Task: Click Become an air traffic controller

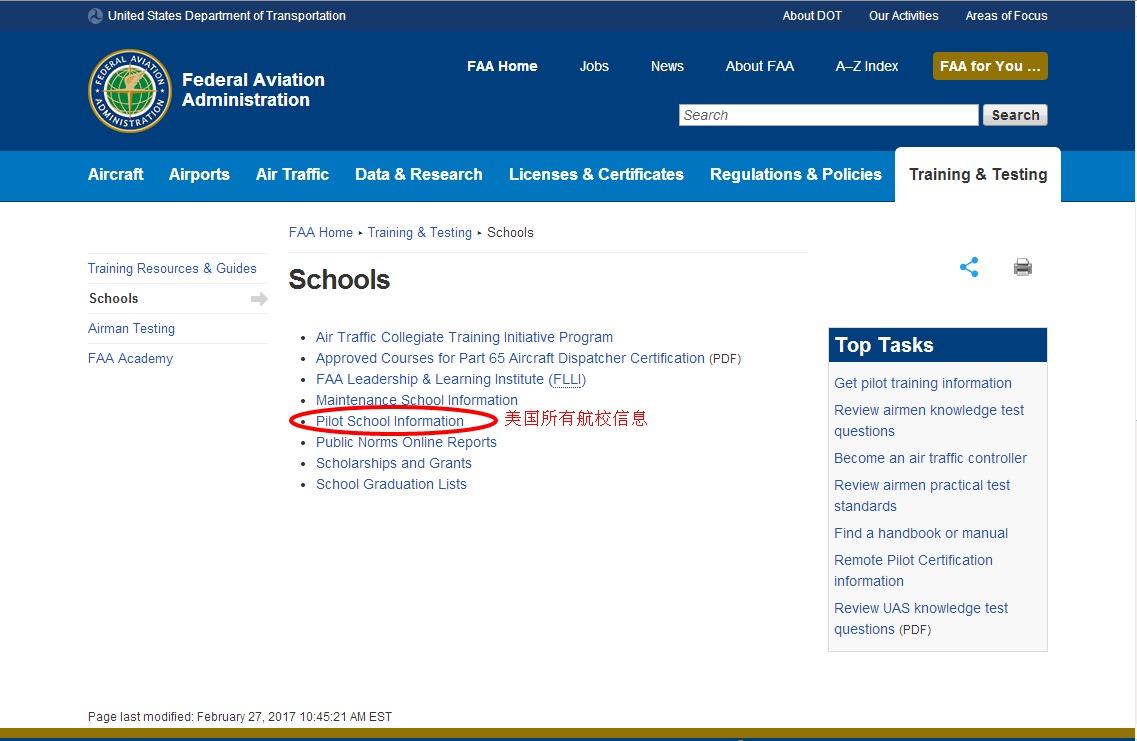Action: [930, 458]
